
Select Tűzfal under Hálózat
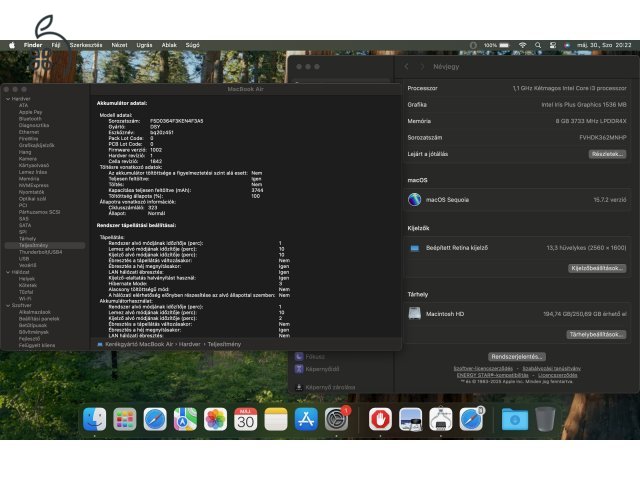[x=26, y=292]
